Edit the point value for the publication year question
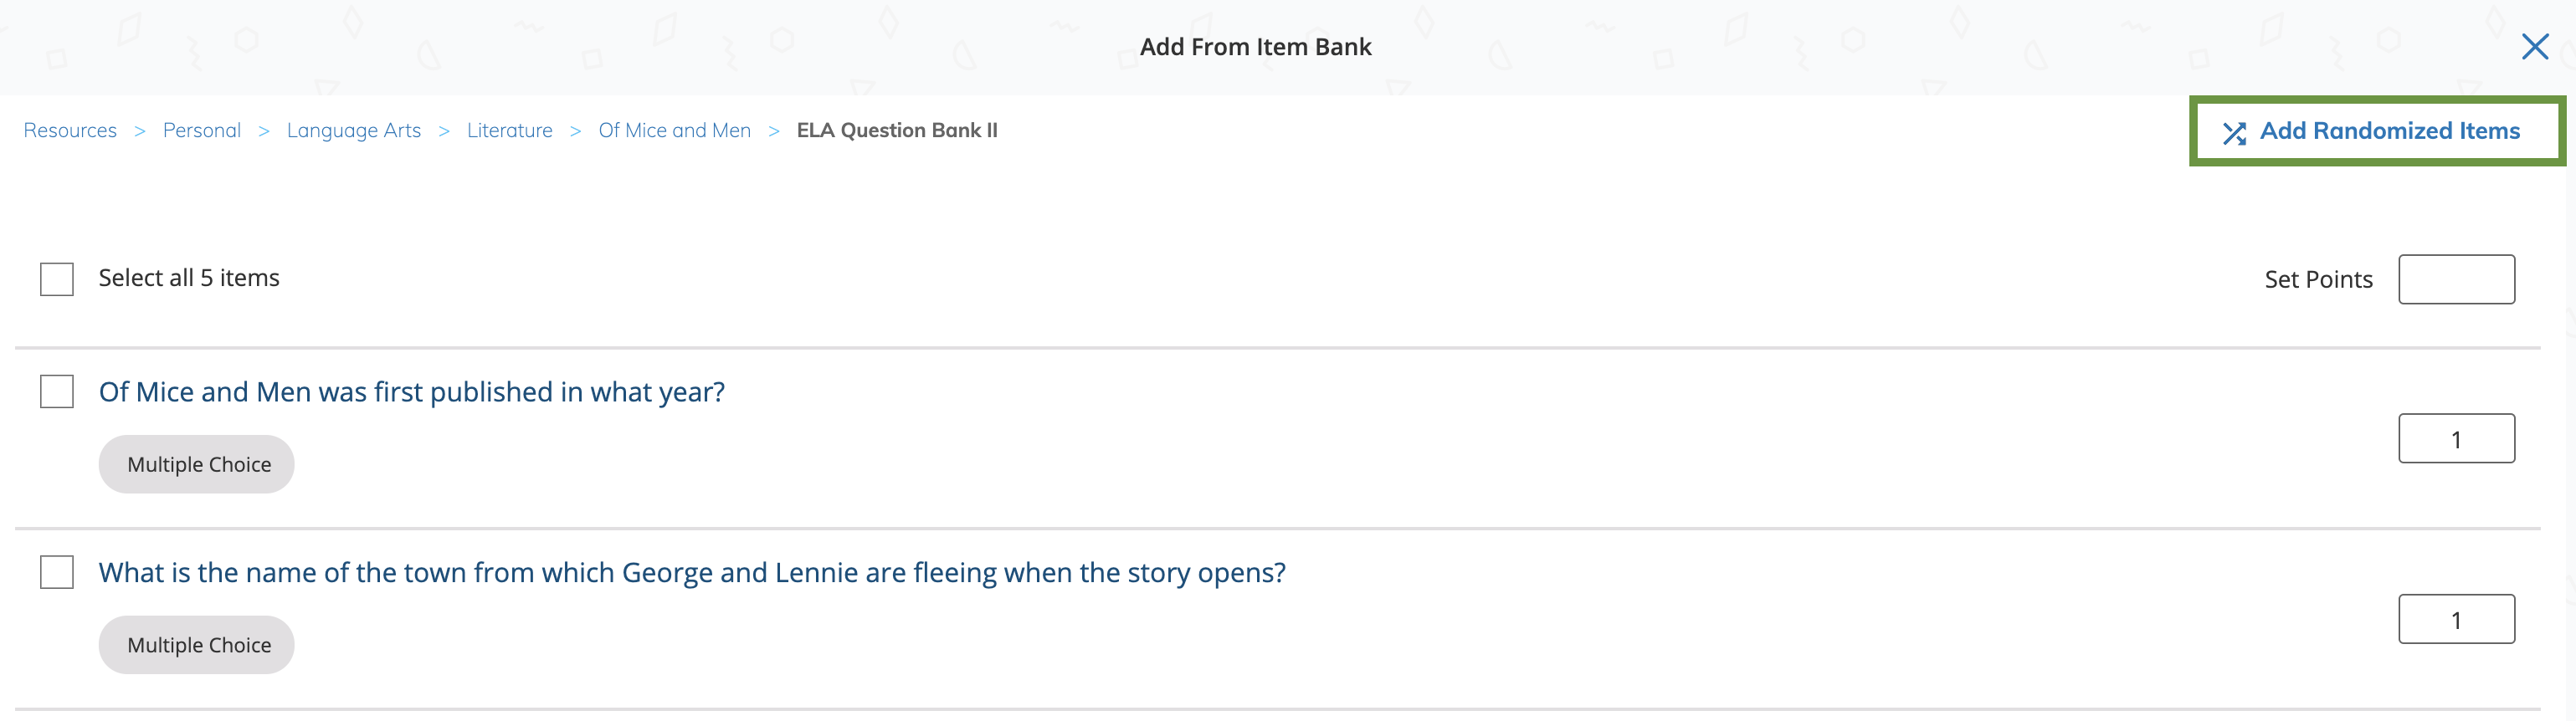 point(2457,437)
